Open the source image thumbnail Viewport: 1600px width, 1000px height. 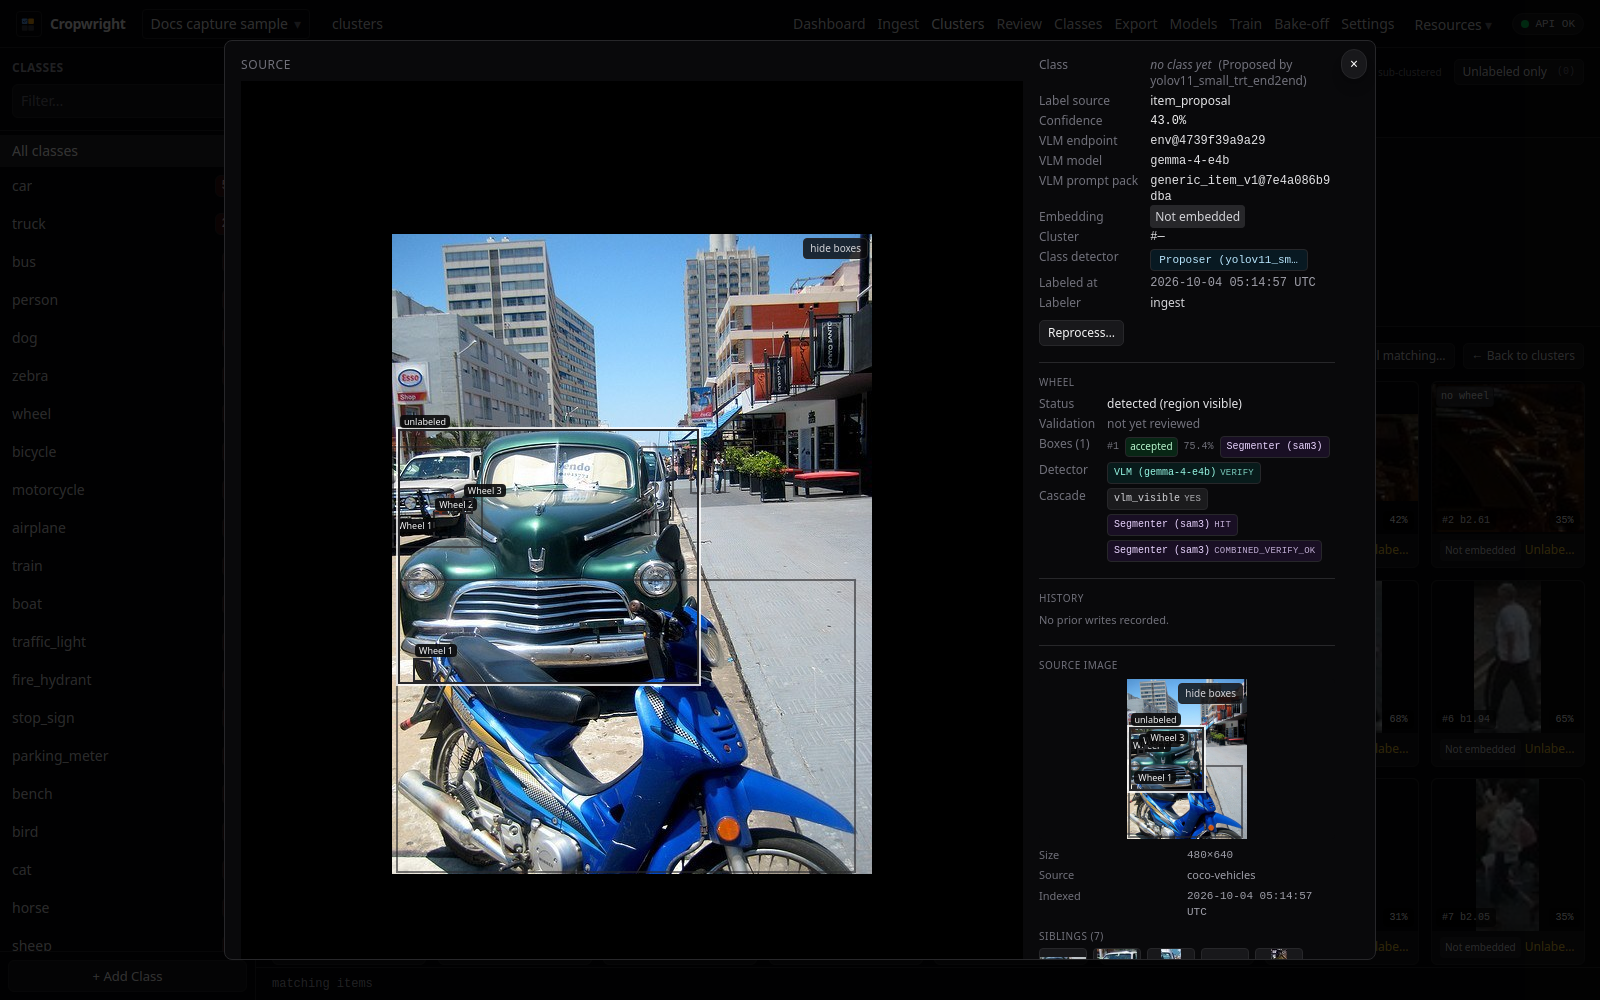coord(1187,759)
